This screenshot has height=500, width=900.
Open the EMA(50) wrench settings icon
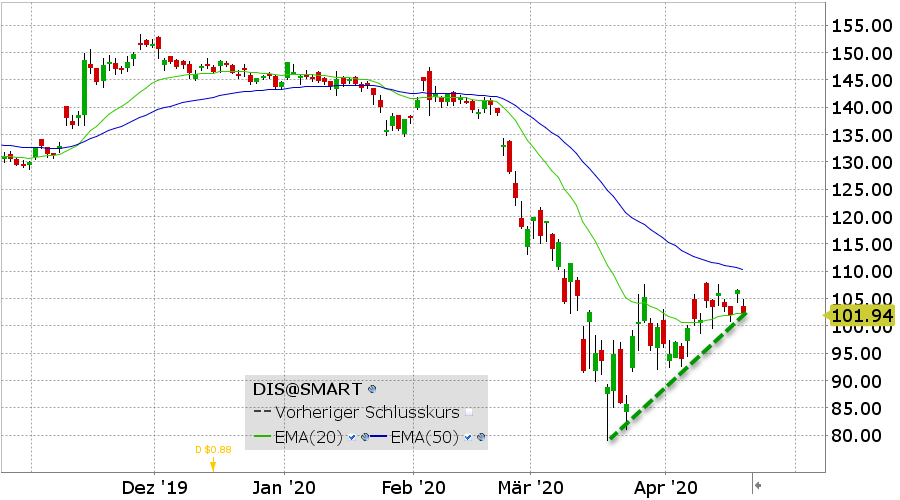481,437
